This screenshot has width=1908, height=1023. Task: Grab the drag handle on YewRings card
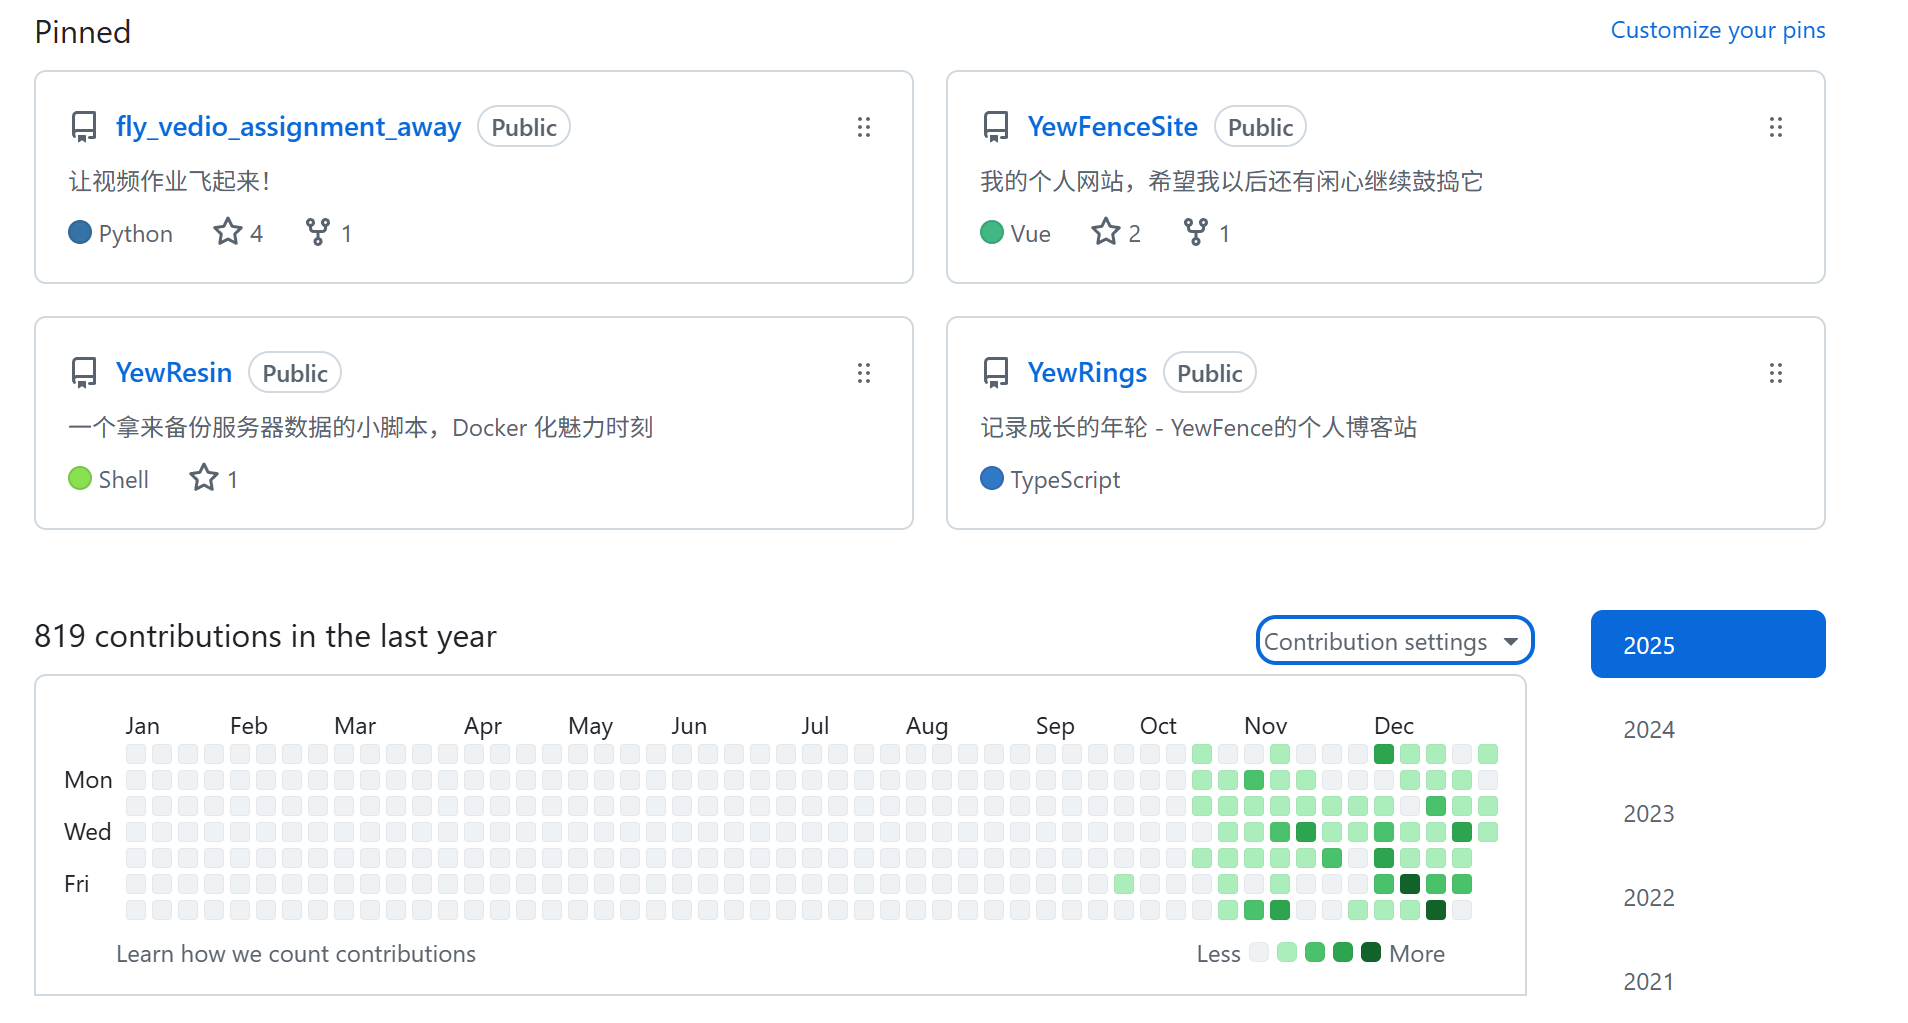[1775, 373]
